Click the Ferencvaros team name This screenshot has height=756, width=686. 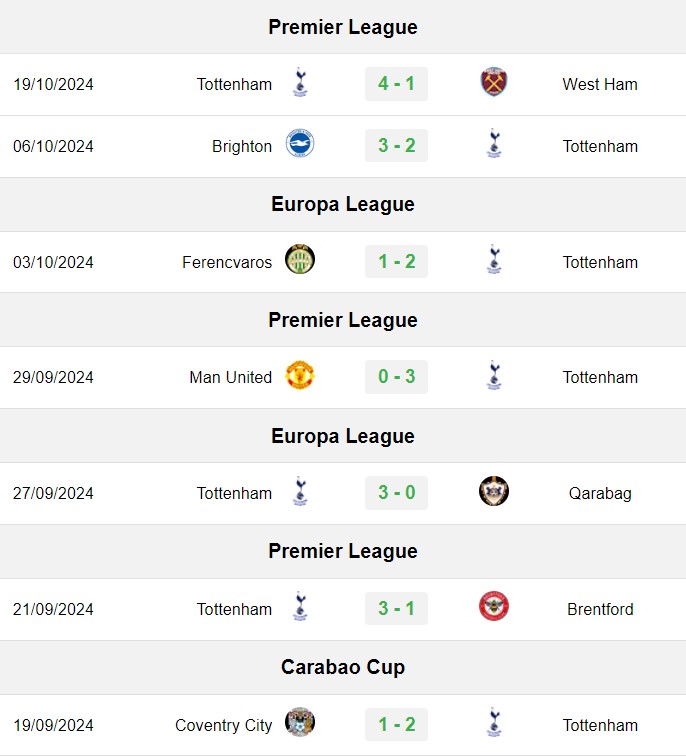227,262
